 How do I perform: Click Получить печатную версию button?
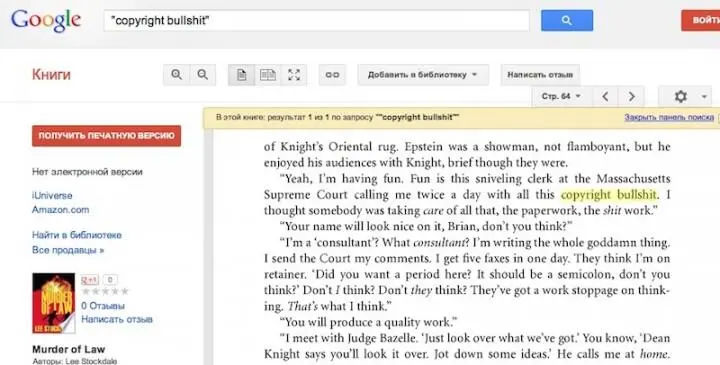tap(107, 136)
